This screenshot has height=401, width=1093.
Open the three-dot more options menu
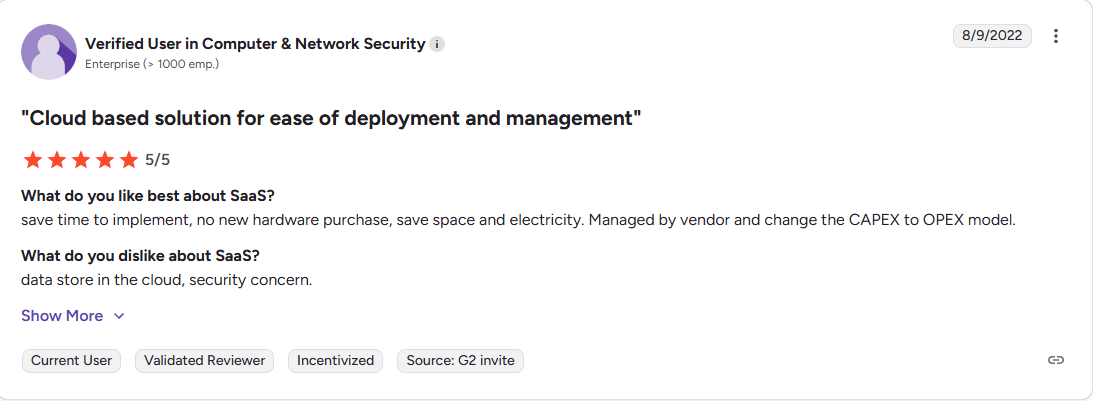[1055, 36]
